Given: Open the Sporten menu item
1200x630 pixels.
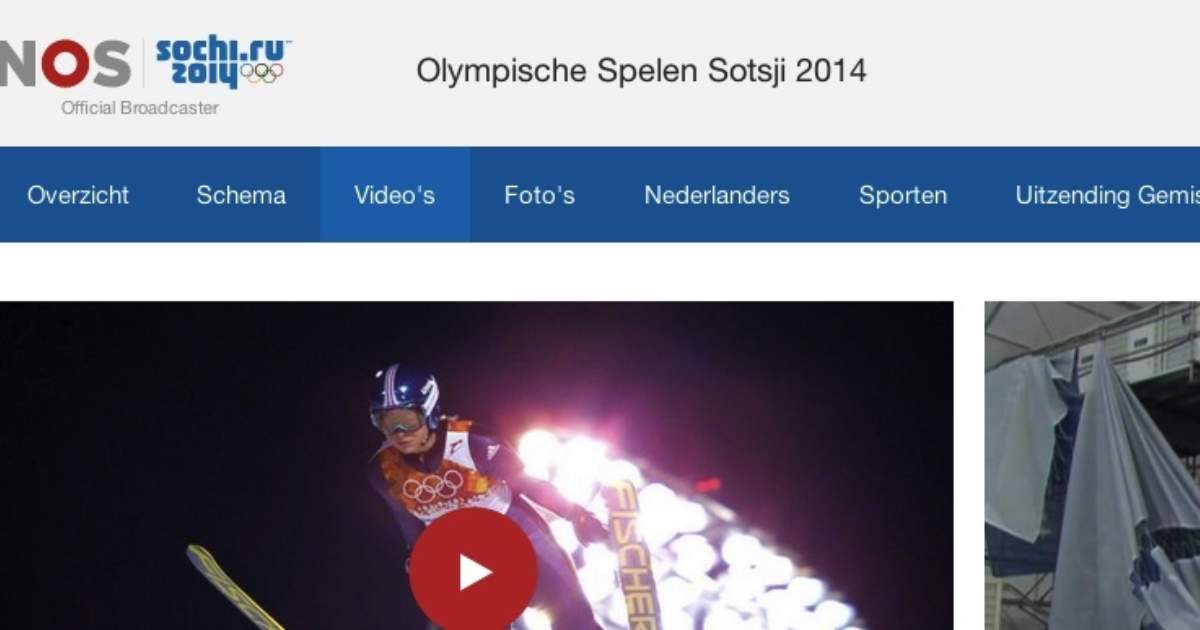Looking at the screenshot, I should tap(903, 195).
